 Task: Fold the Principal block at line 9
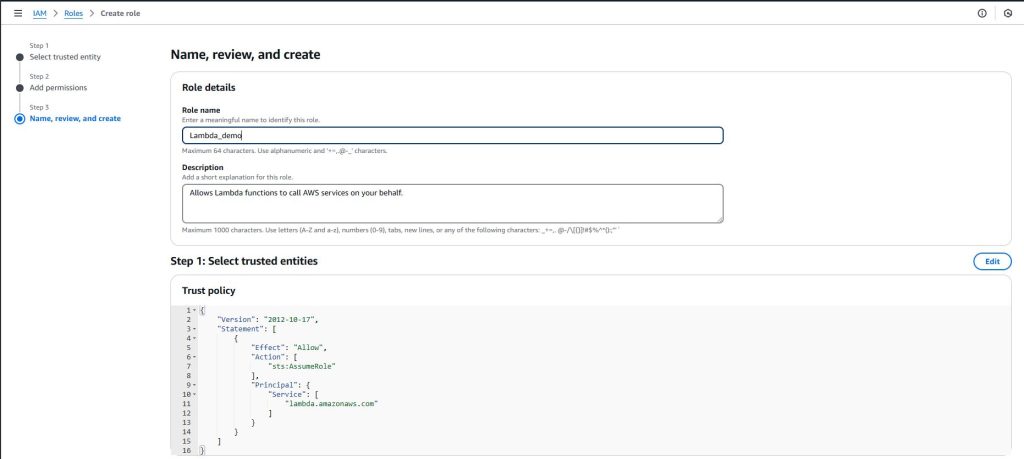[194, 384]
